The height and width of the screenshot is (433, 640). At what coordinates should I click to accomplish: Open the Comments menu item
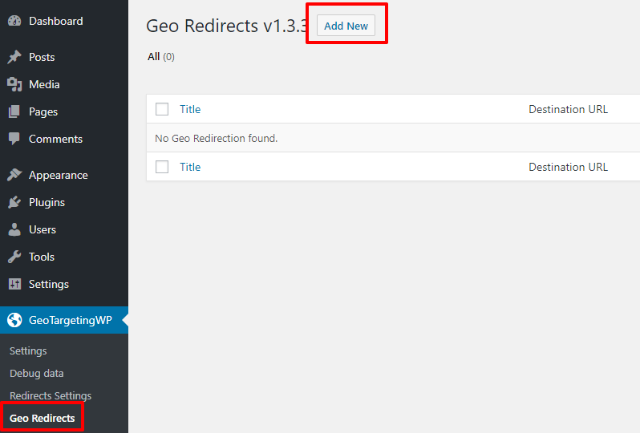click(64, 139)
